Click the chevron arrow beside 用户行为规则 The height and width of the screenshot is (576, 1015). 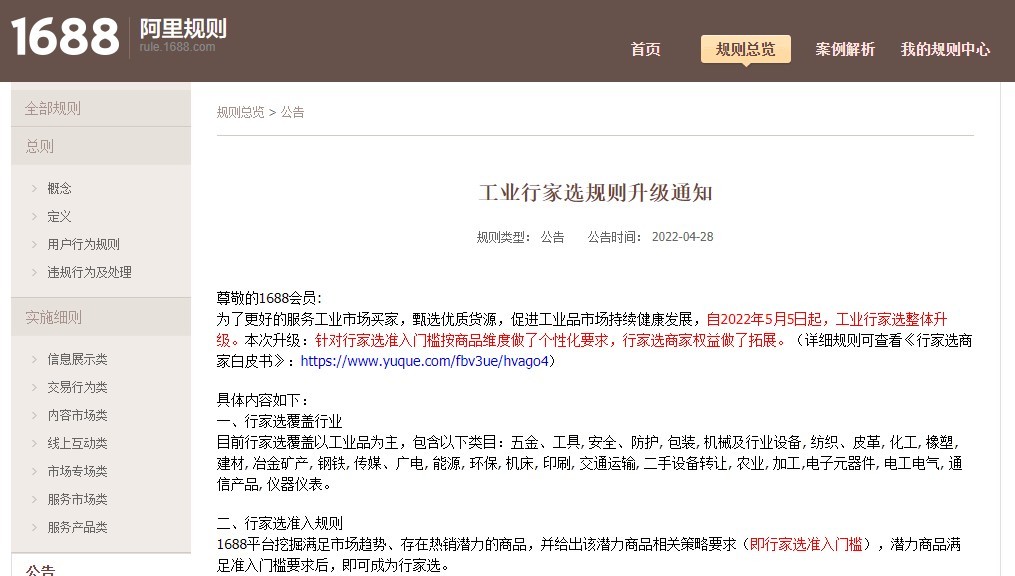[x=34, y=244]
